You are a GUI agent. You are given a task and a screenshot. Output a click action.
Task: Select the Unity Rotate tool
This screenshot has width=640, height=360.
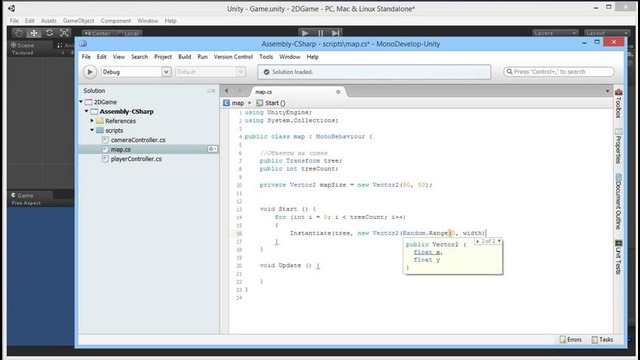pos(49,33)
